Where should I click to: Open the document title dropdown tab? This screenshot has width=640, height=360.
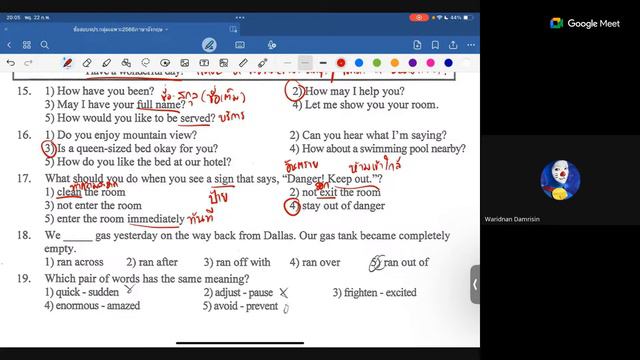[121, 29]
